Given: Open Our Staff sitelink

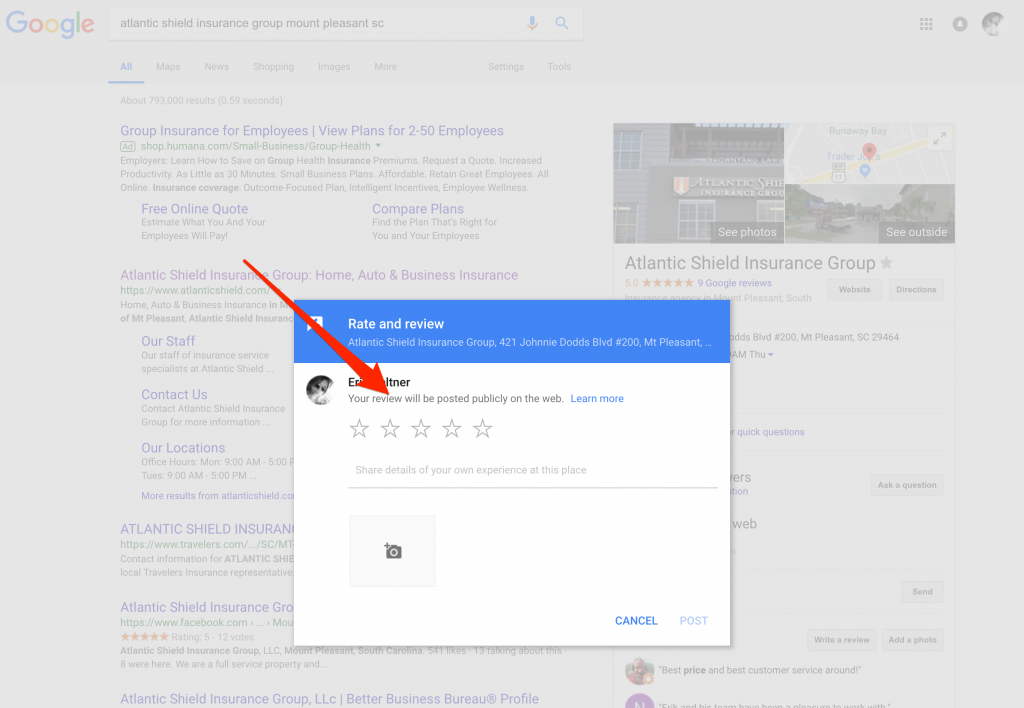Looking at the screenshot, I should point(168,341).
